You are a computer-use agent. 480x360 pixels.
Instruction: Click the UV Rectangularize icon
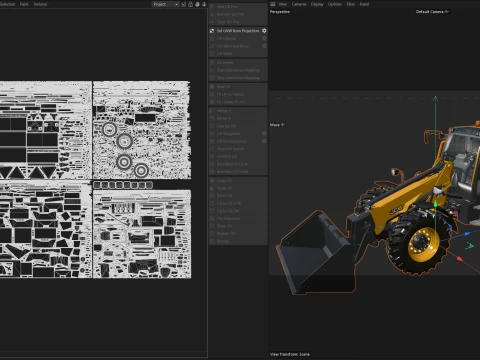(x=212, y=141)
